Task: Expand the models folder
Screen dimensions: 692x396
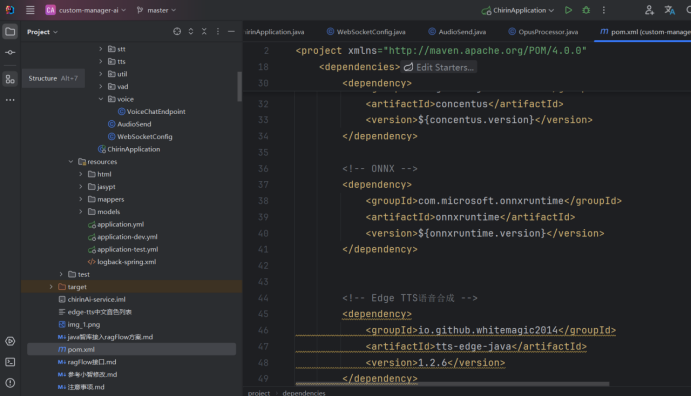Action: [x=81, y=211]
